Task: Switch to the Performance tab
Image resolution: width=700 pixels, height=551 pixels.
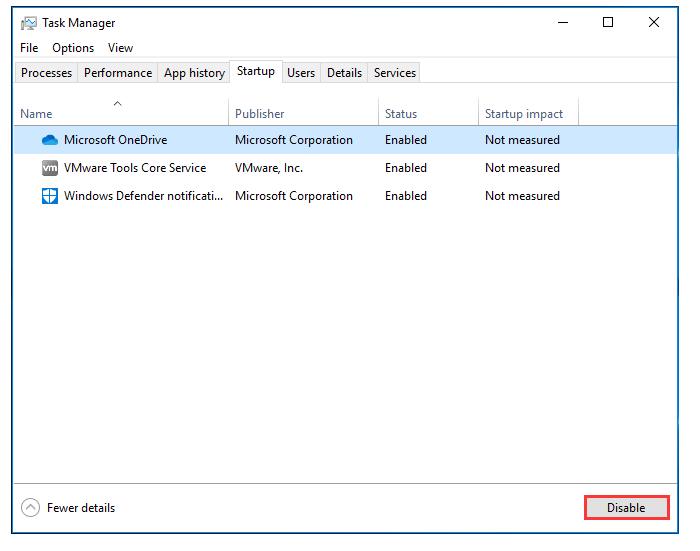Action: pyautogui.click(x=118, y=73)
